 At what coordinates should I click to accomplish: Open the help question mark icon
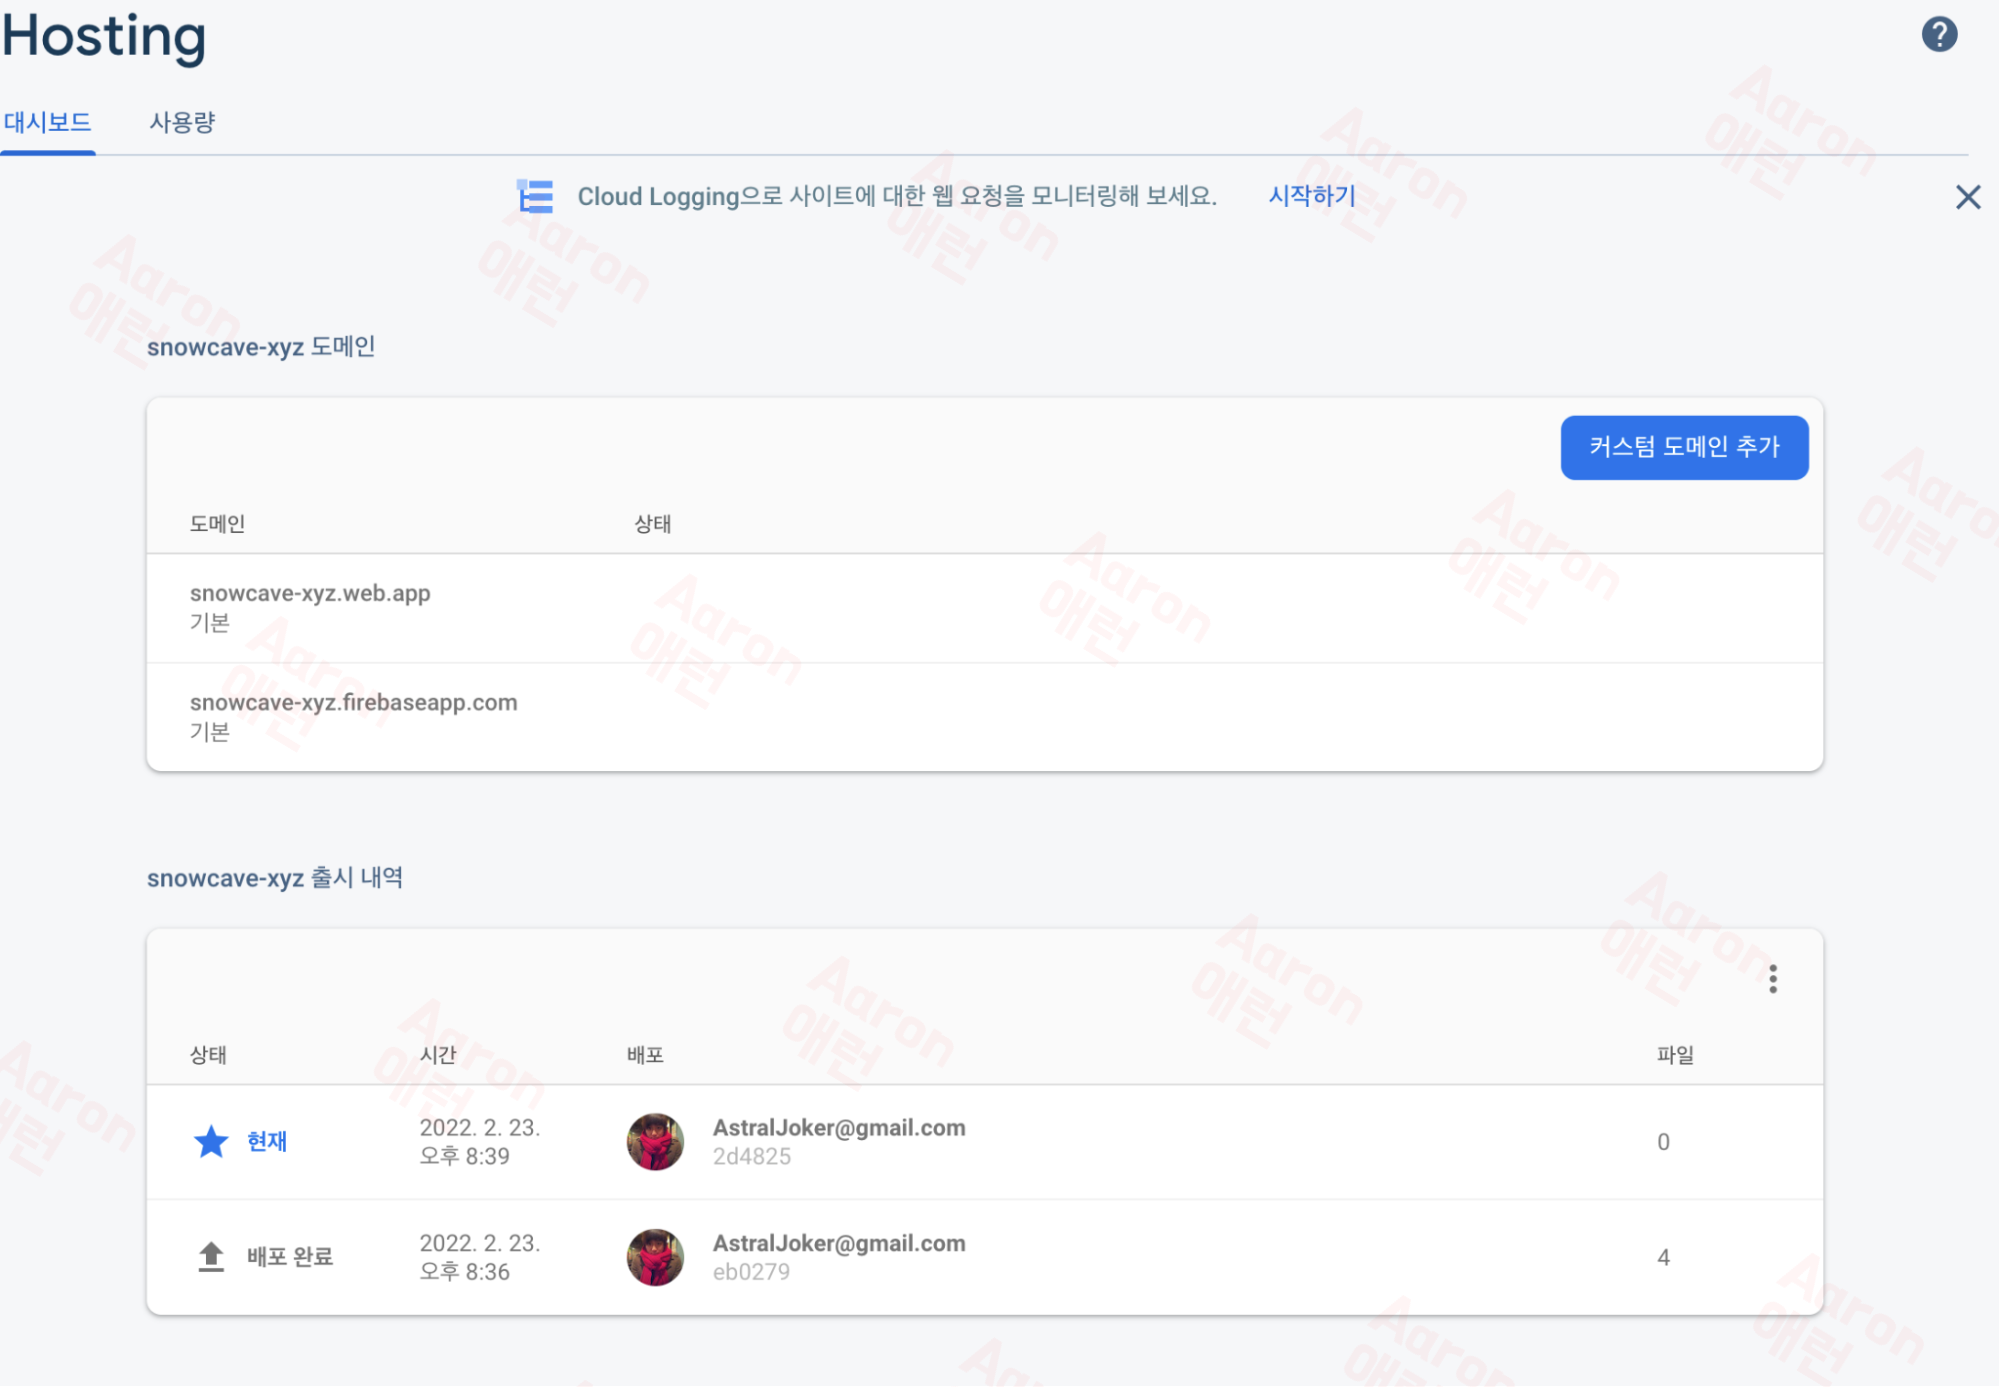(1938, 35)
